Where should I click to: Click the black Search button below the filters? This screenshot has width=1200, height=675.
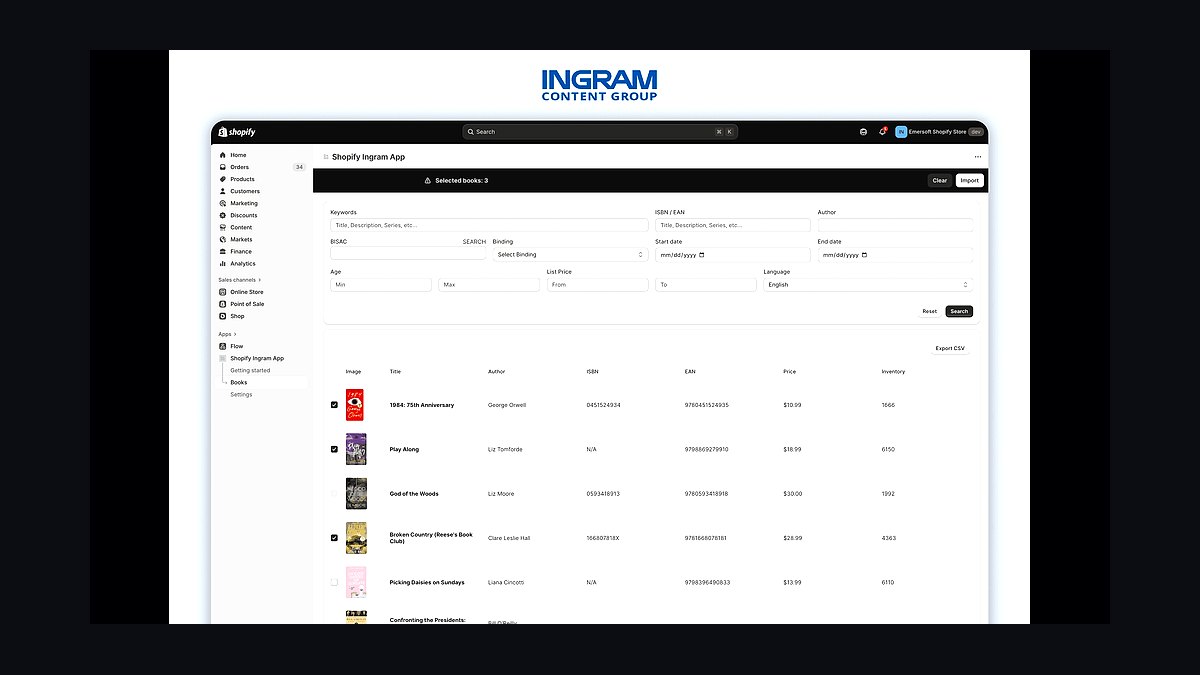(959, 311)
